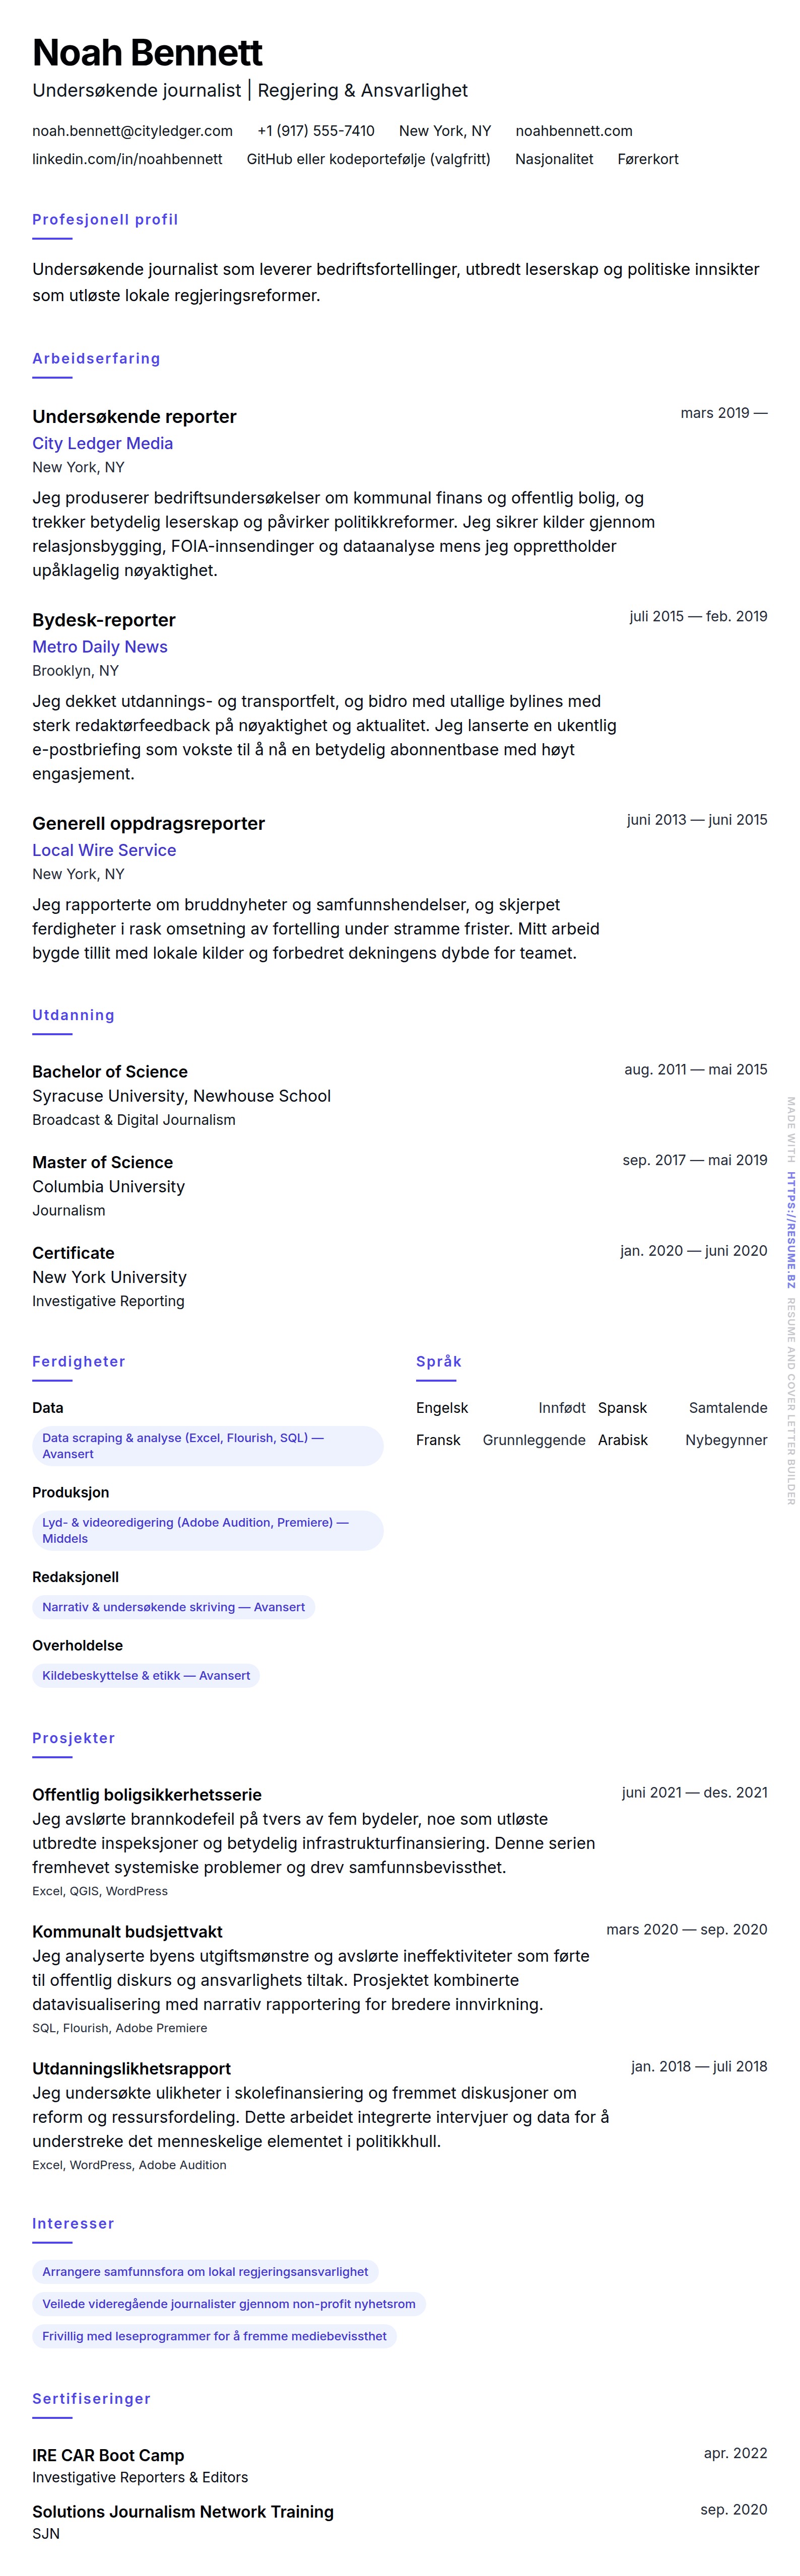This screenshot has height=2576, width=800.
Task: Select the Veilede videregående journalister interest tag
Action: (x=228, y=2304)
